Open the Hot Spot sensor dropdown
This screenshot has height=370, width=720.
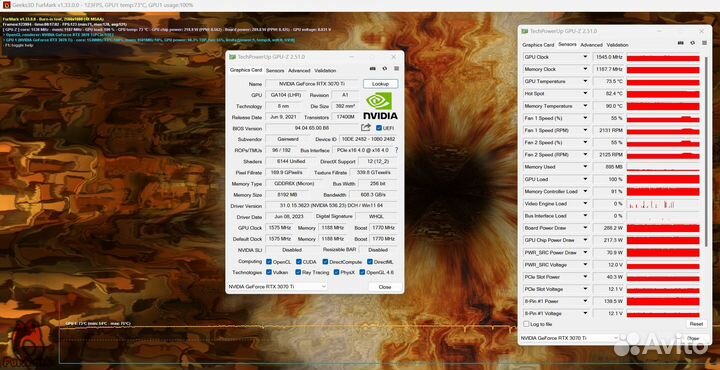585,94
